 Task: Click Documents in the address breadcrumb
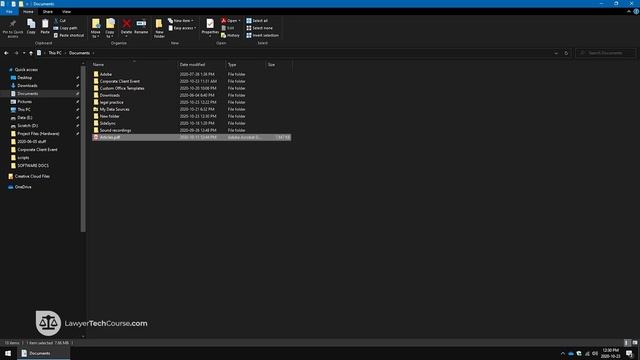[x=79, y=53]
